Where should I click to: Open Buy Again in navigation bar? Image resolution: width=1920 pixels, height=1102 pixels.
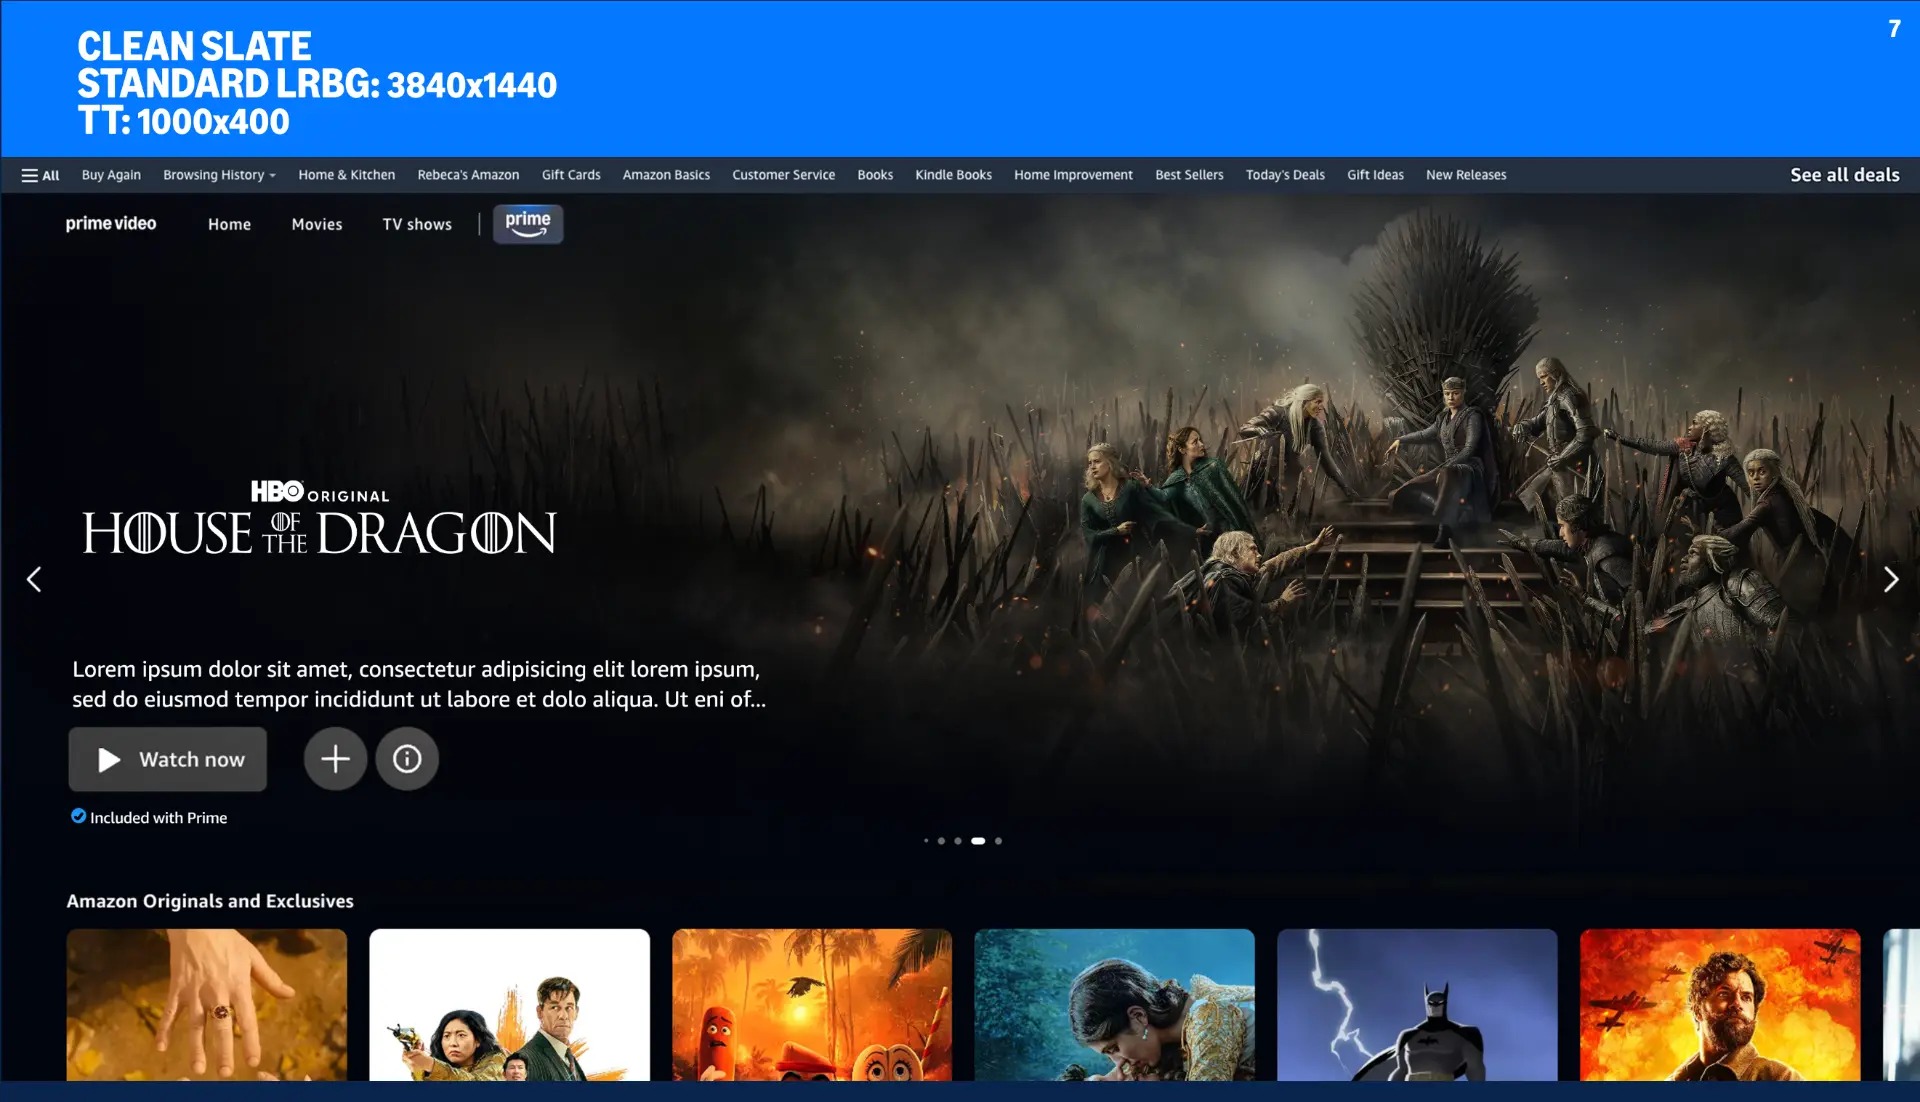click(x=111, y=175)
